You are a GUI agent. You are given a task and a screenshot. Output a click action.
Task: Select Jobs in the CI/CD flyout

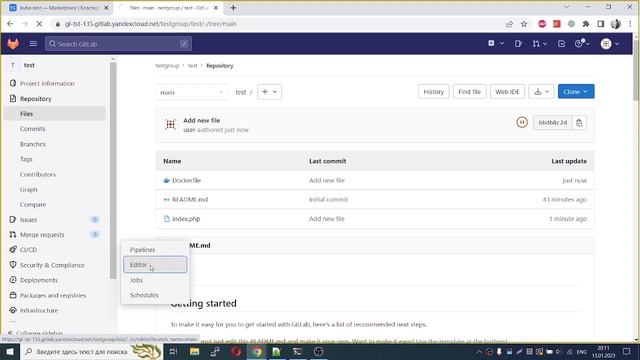pyautogui.click(x=155, y=280)
